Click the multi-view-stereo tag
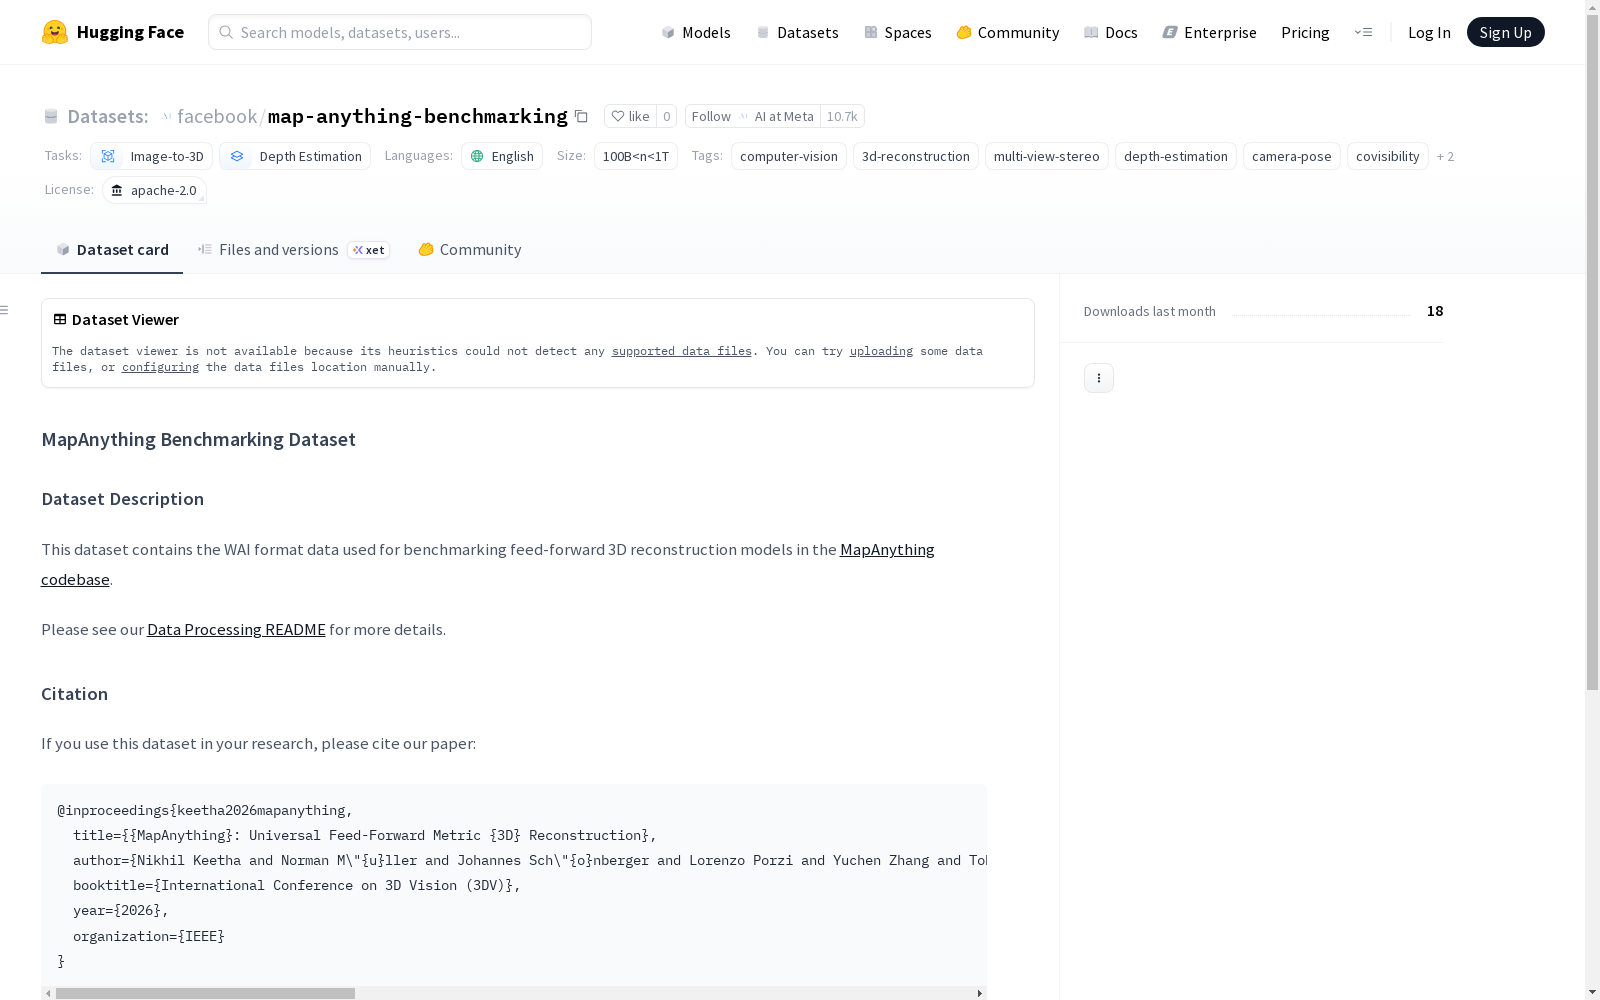Image resolution: width=1600 pixels, height=1000 pixels. (1047, 156)
